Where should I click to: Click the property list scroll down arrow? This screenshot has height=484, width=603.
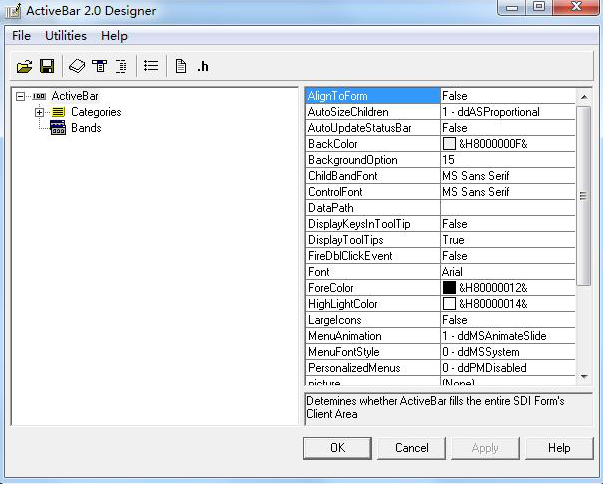point(584,378)
